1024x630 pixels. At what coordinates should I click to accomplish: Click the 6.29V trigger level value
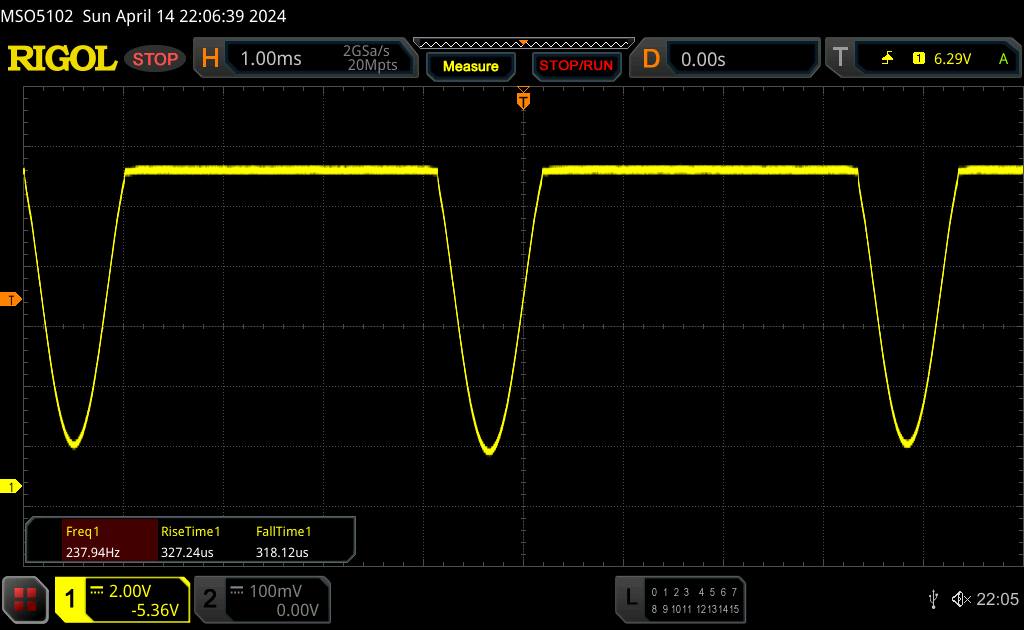click(952, 59)
